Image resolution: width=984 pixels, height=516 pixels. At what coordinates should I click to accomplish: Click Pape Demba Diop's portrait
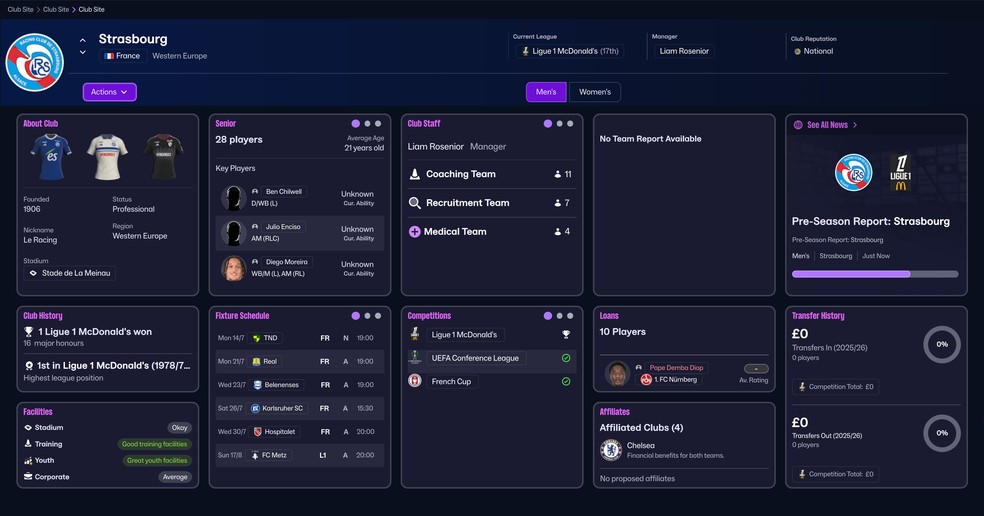(617, 374)
